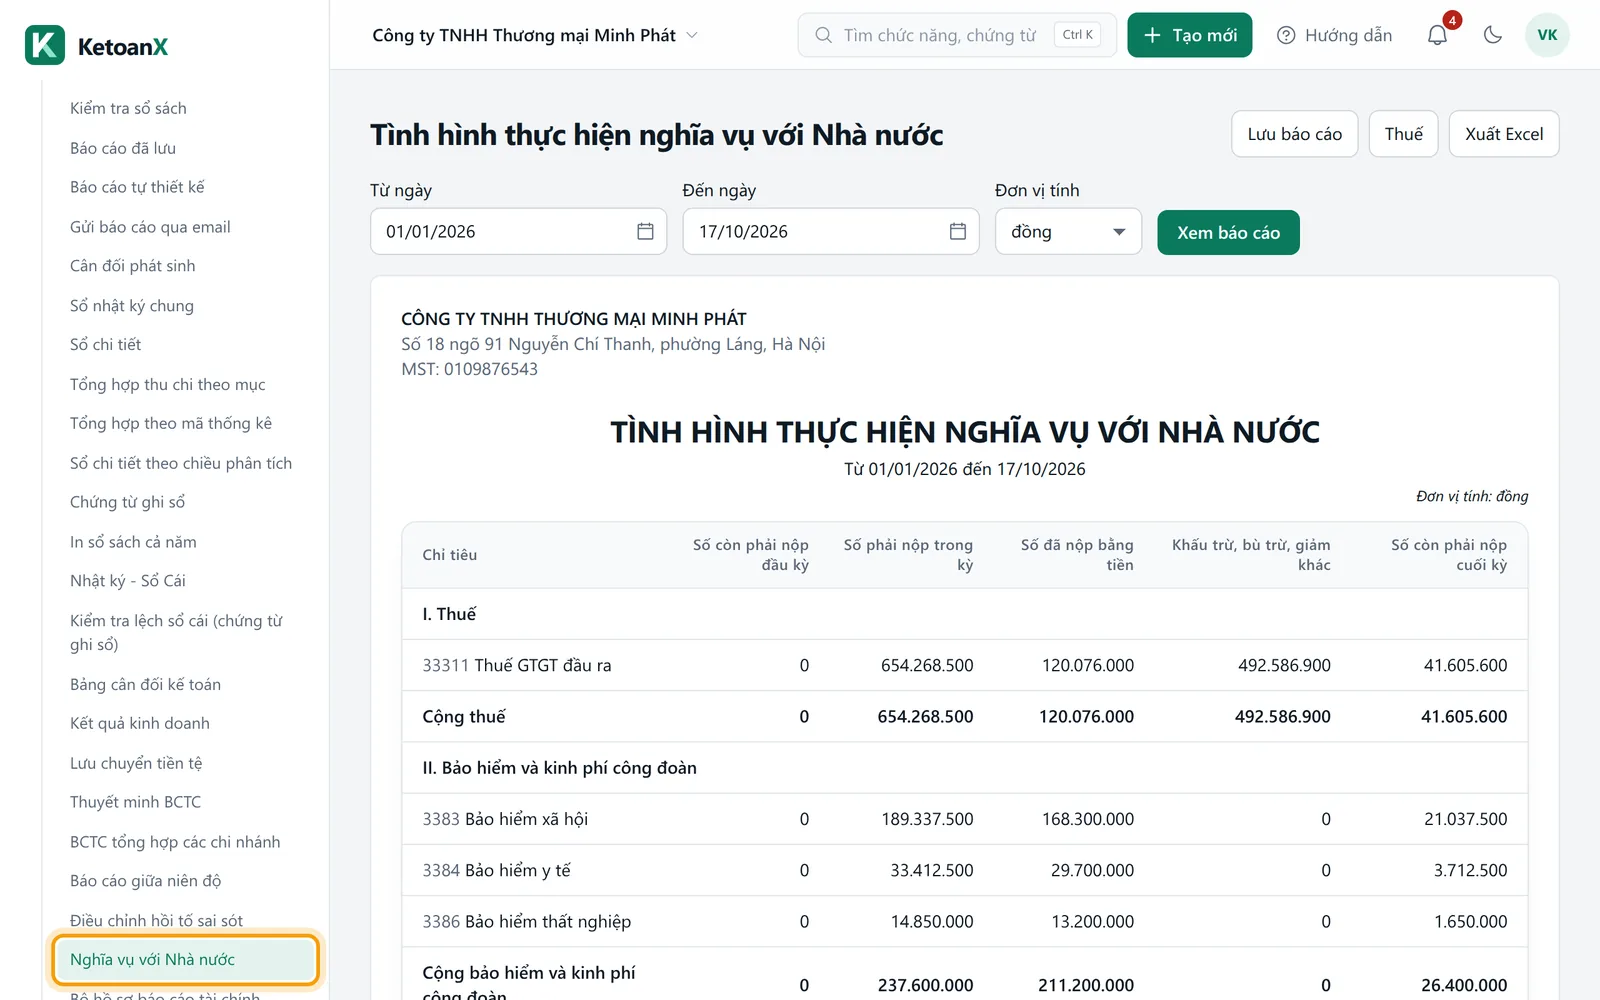This screenshot has width=1600, height=1000.
Task: Open Kết quả kinh doanh report
Action: (x=140, y=724)
